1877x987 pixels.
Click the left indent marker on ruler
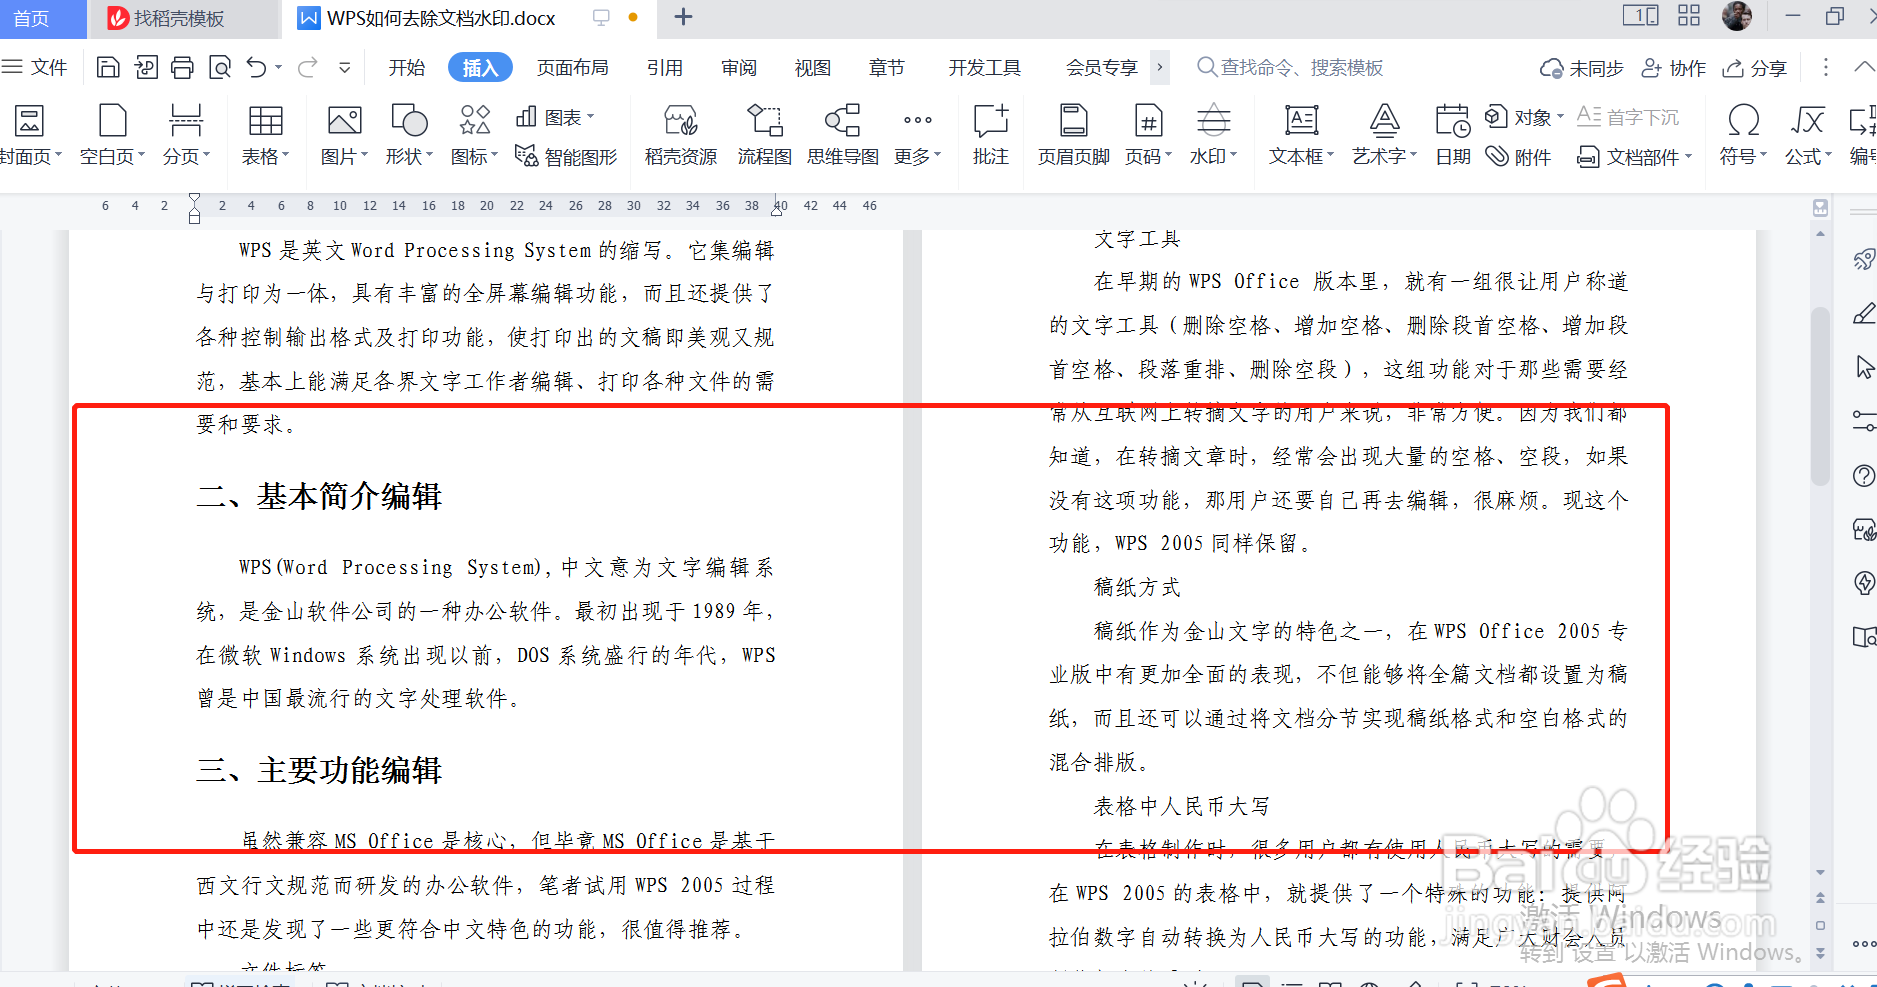194,207
